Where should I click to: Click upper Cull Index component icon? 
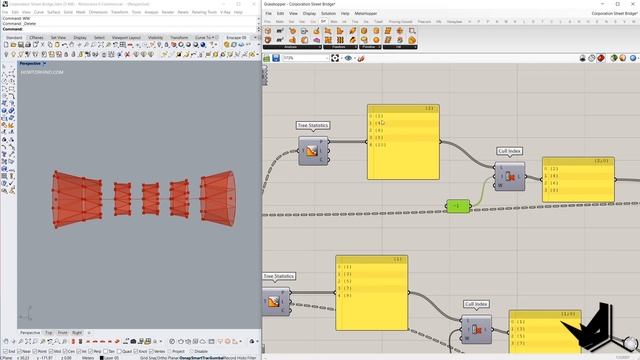click(x=510, y=177)
